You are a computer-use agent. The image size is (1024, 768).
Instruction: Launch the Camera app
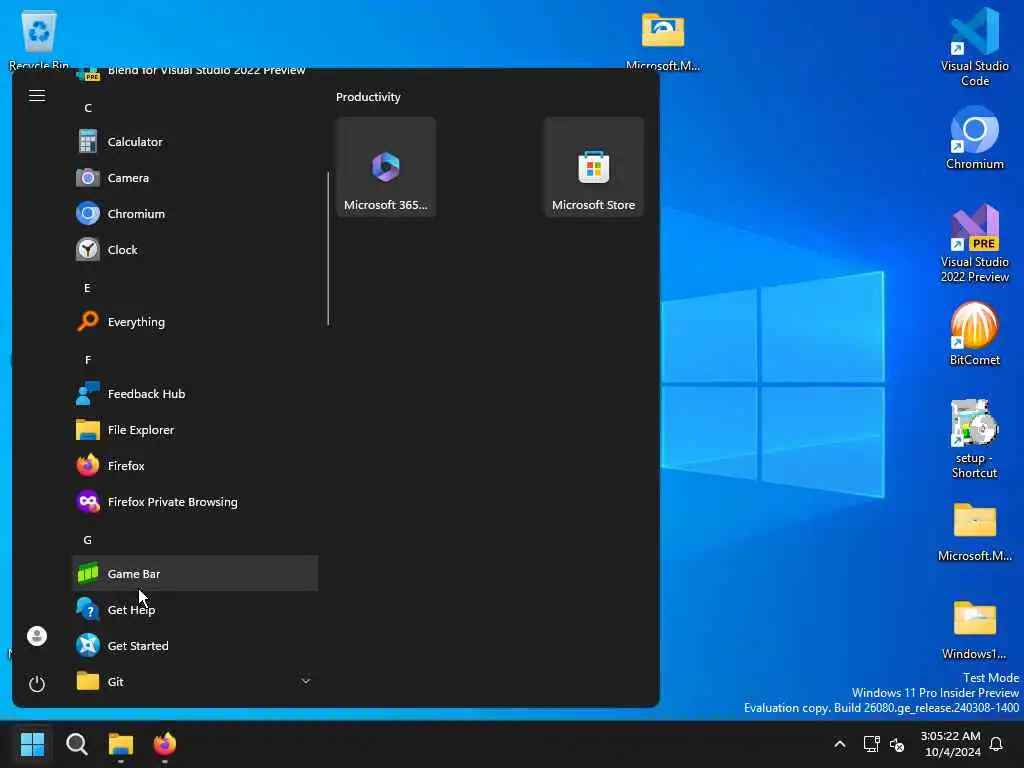tap(195, 178)
